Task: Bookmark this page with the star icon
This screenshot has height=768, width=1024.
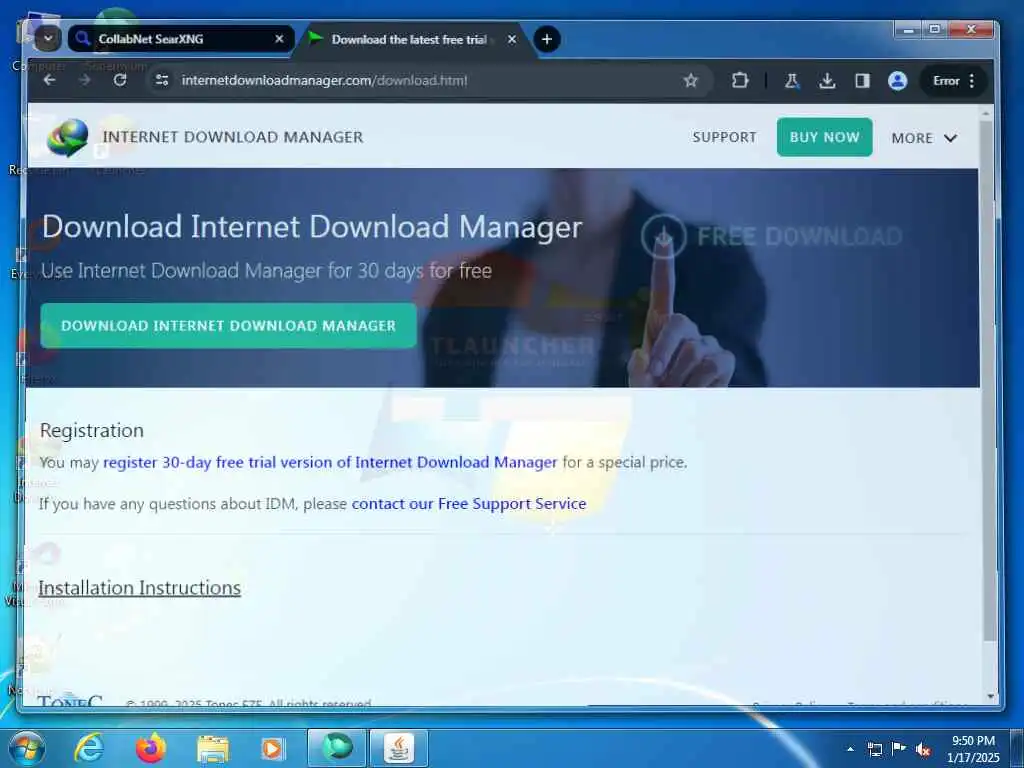Action: [x=690, y=80]
